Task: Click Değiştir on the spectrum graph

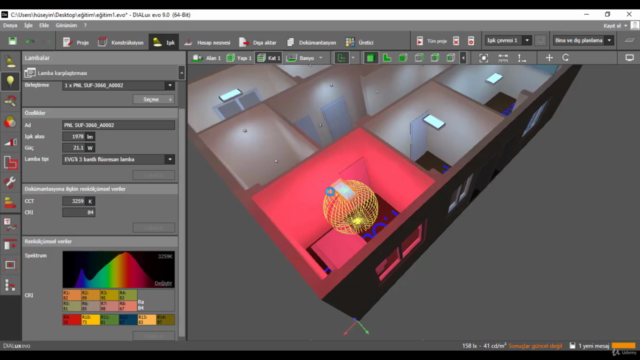Action: pyautogui.click(x=163, y=283)
